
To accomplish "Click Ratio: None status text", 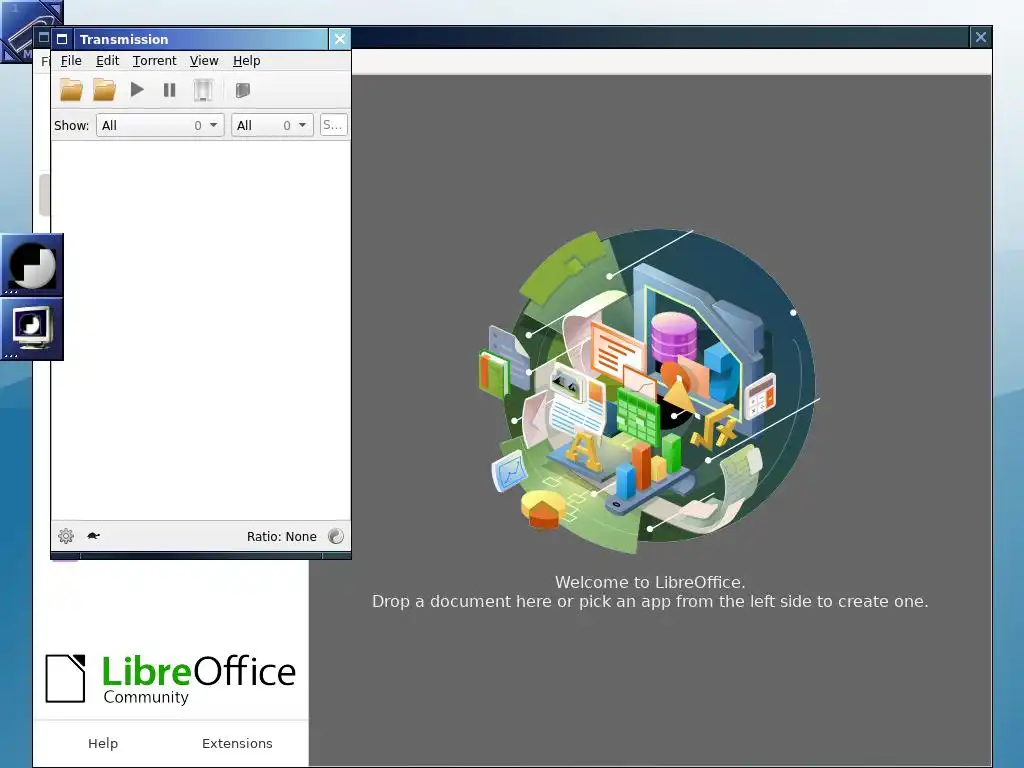I will (x=281, y=536).
